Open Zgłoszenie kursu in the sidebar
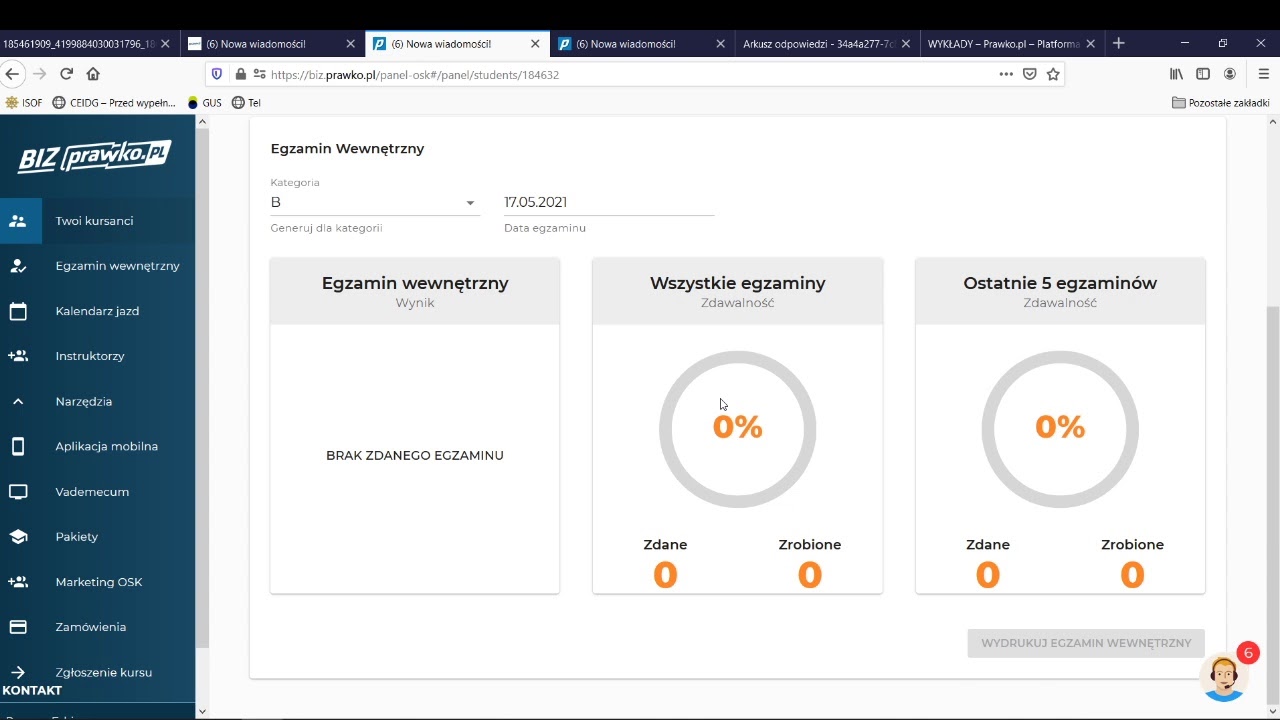This screenshot has height=720, width=1280. point(97,672)
